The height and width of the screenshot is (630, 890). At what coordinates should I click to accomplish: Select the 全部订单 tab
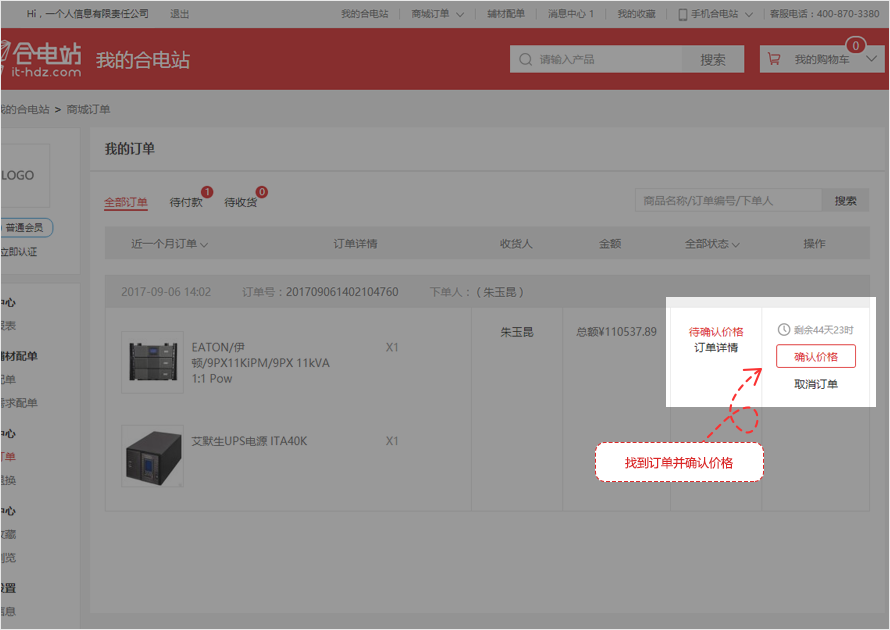[x=126, y=202]
